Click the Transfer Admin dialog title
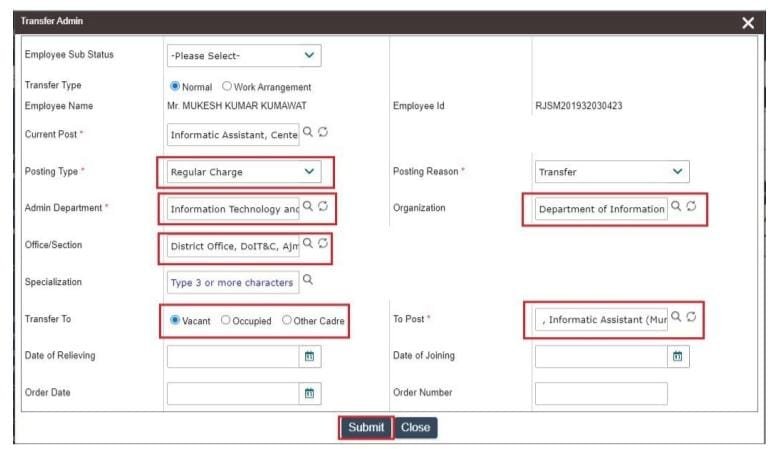The image size is (781, 449). click(x=52, y=21)
